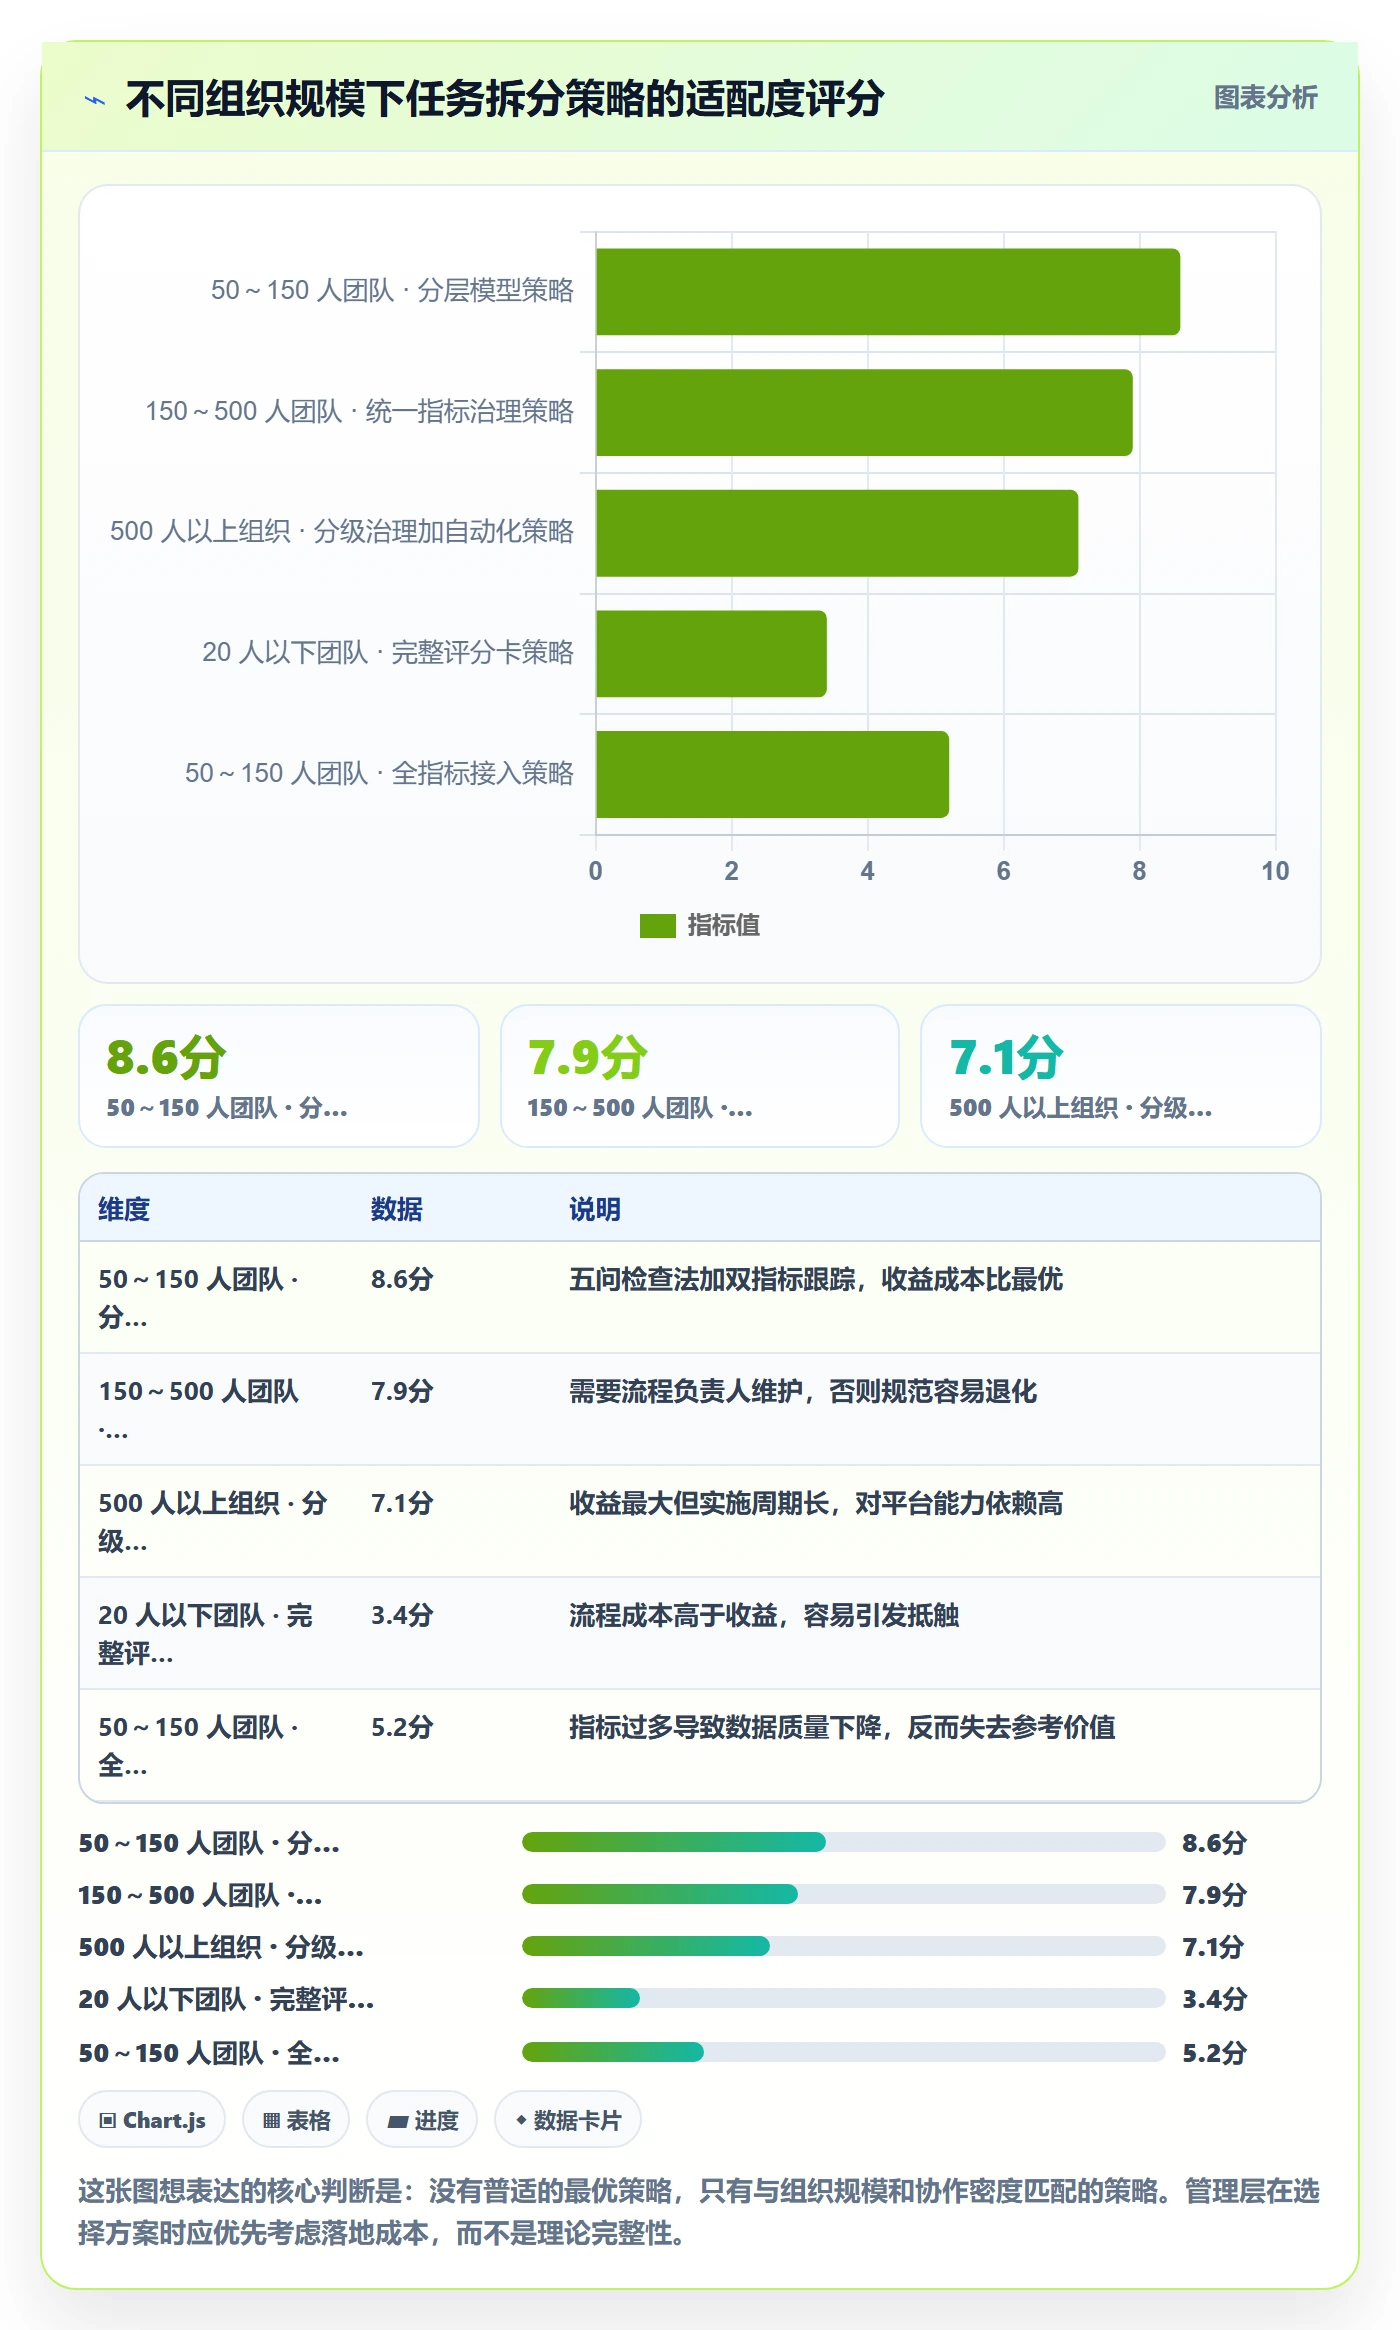
Task: Click the bar for 统一指标治理策略
Action: point(864,413)
